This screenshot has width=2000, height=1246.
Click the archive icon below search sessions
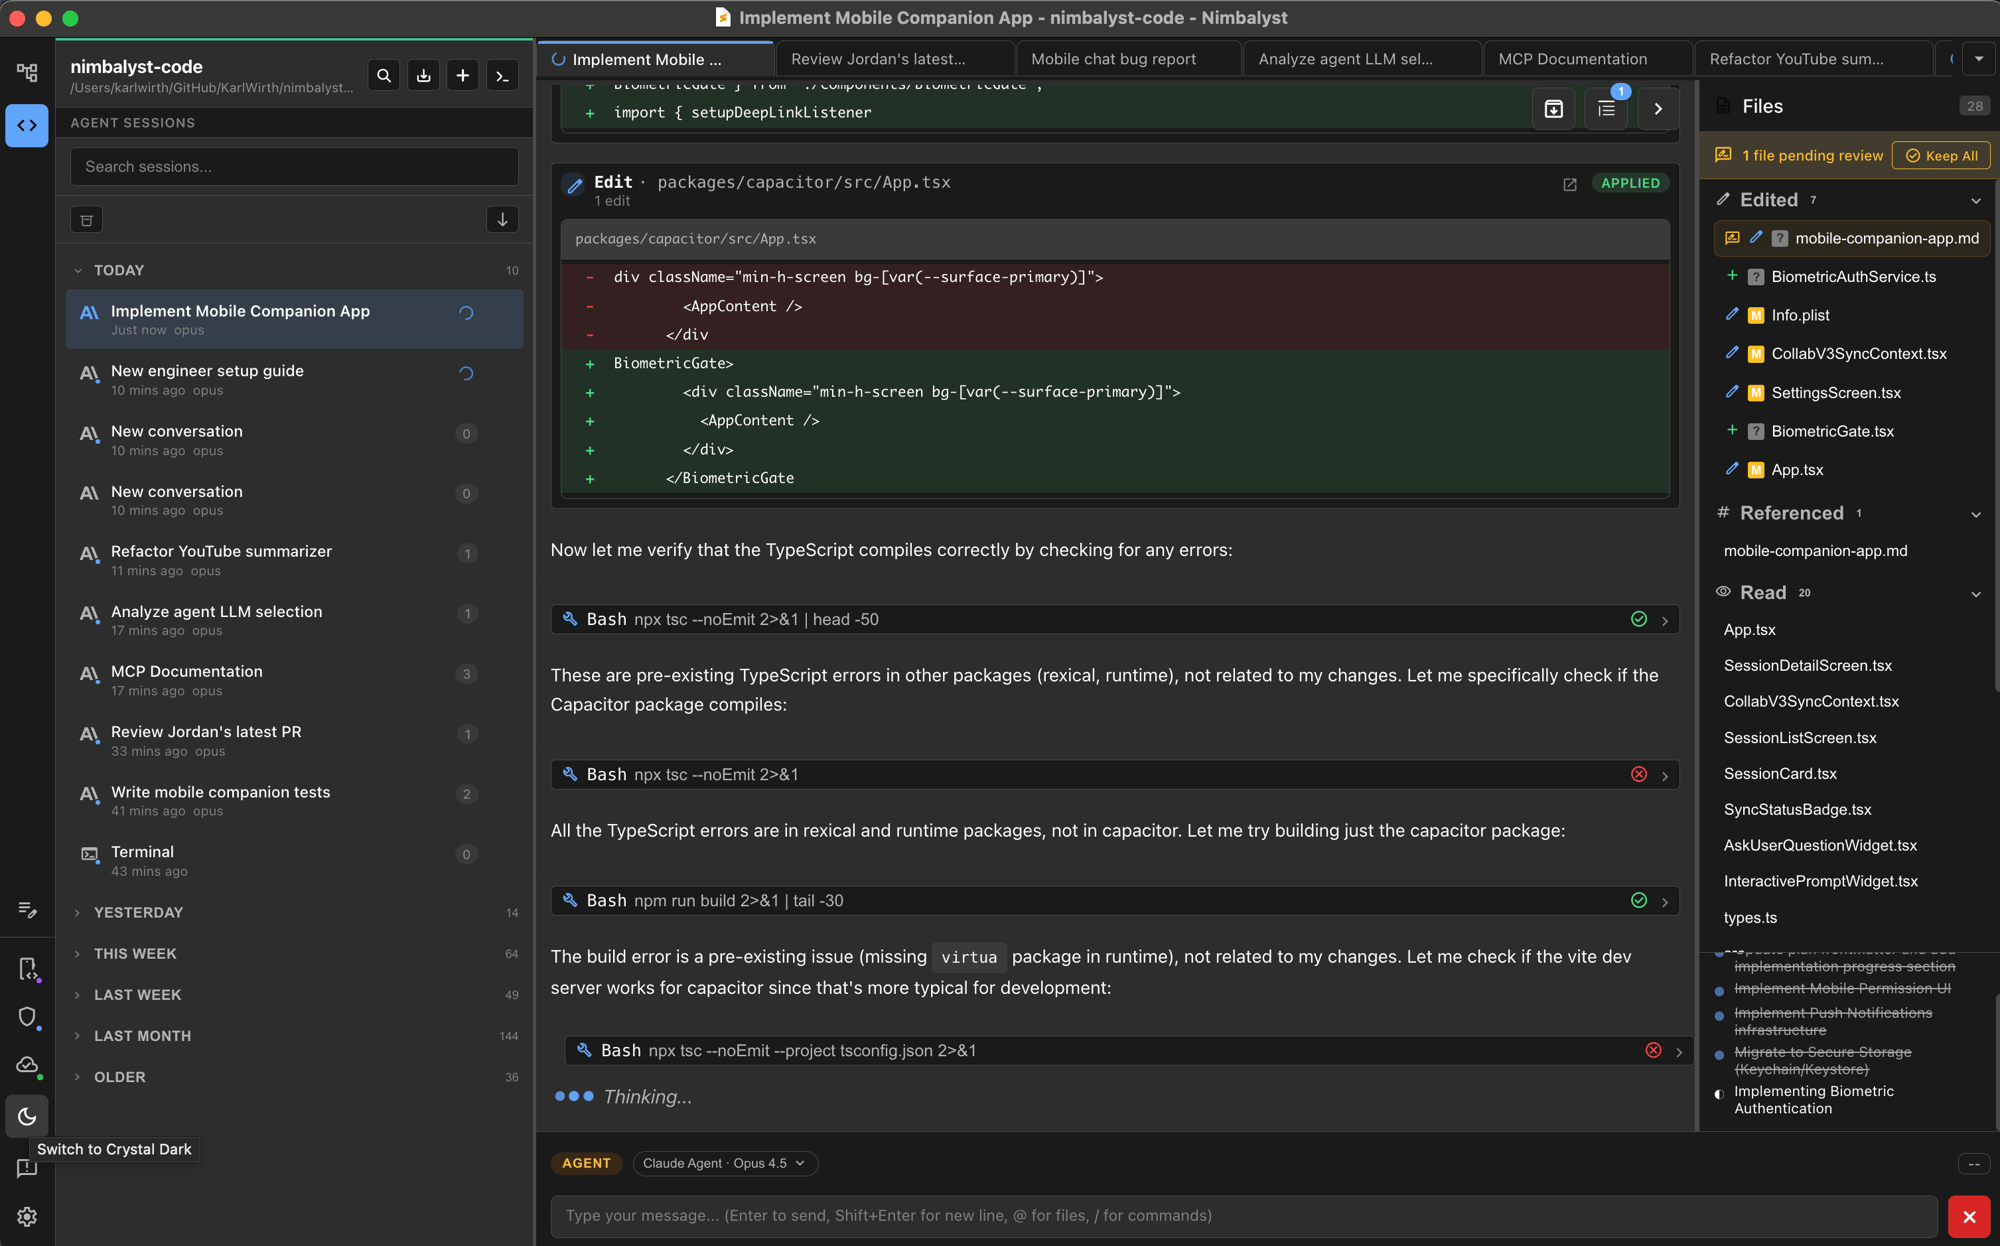point(87,220)
